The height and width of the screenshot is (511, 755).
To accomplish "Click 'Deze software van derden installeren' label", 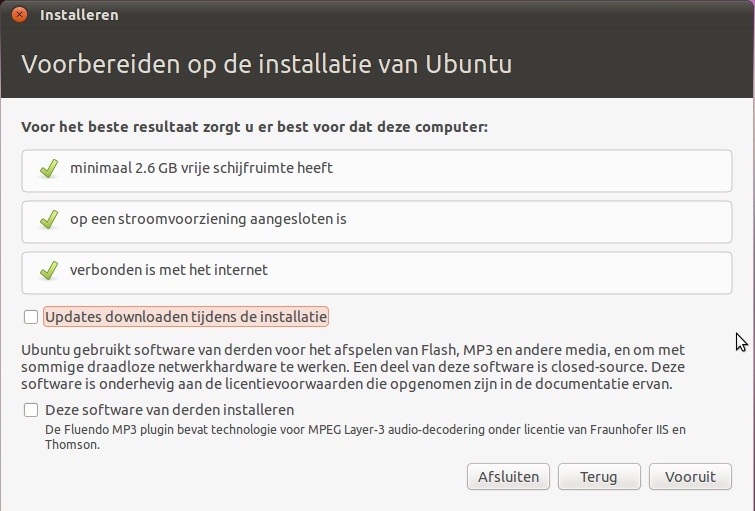I will 169,410.
